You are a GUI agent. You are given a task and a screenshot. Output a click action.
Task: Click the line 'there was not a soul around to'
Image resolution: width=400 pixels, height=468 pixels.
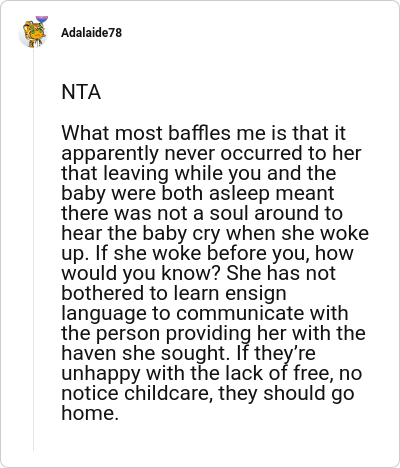(x=202, y=213)
